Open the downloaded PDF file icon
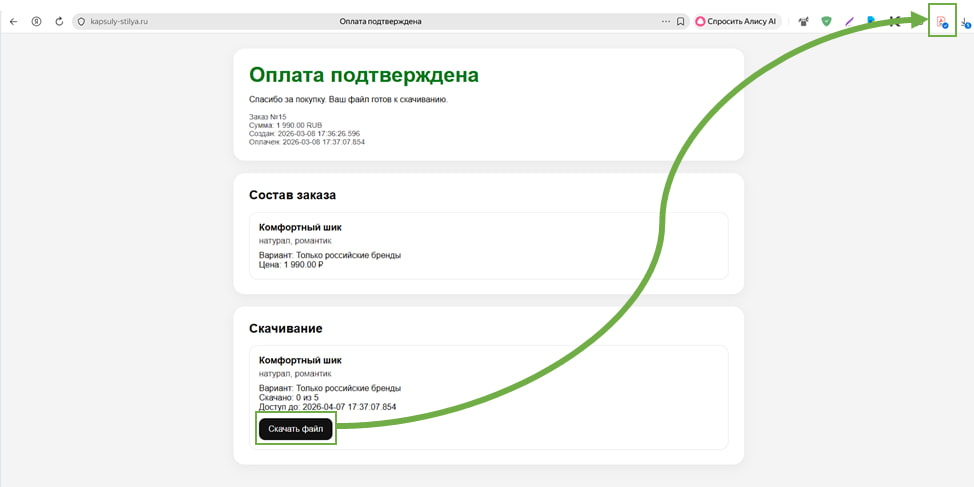The image size is (974, 487). pos(942,21)
